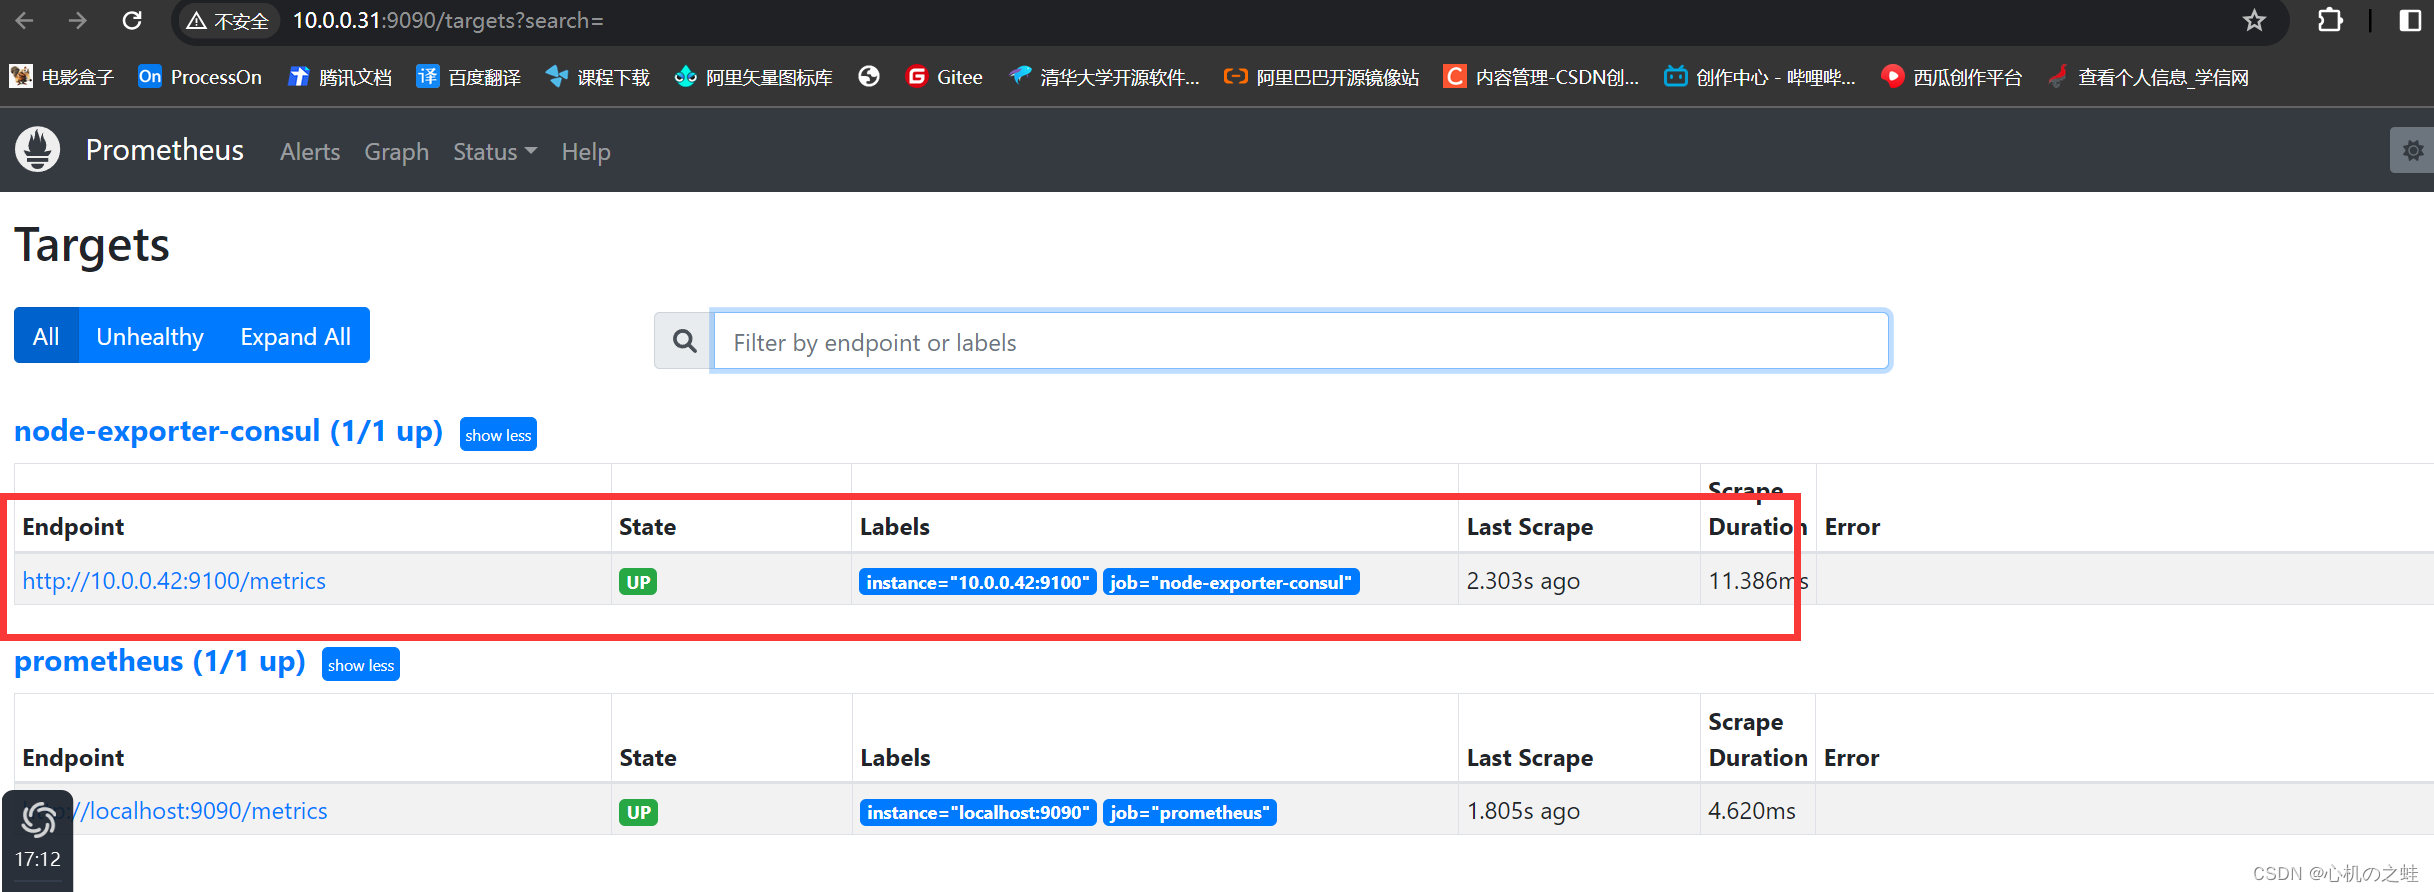Open the 课程下载 bookmark
The image size is (2434, 892).
click(x=598, y=77)
